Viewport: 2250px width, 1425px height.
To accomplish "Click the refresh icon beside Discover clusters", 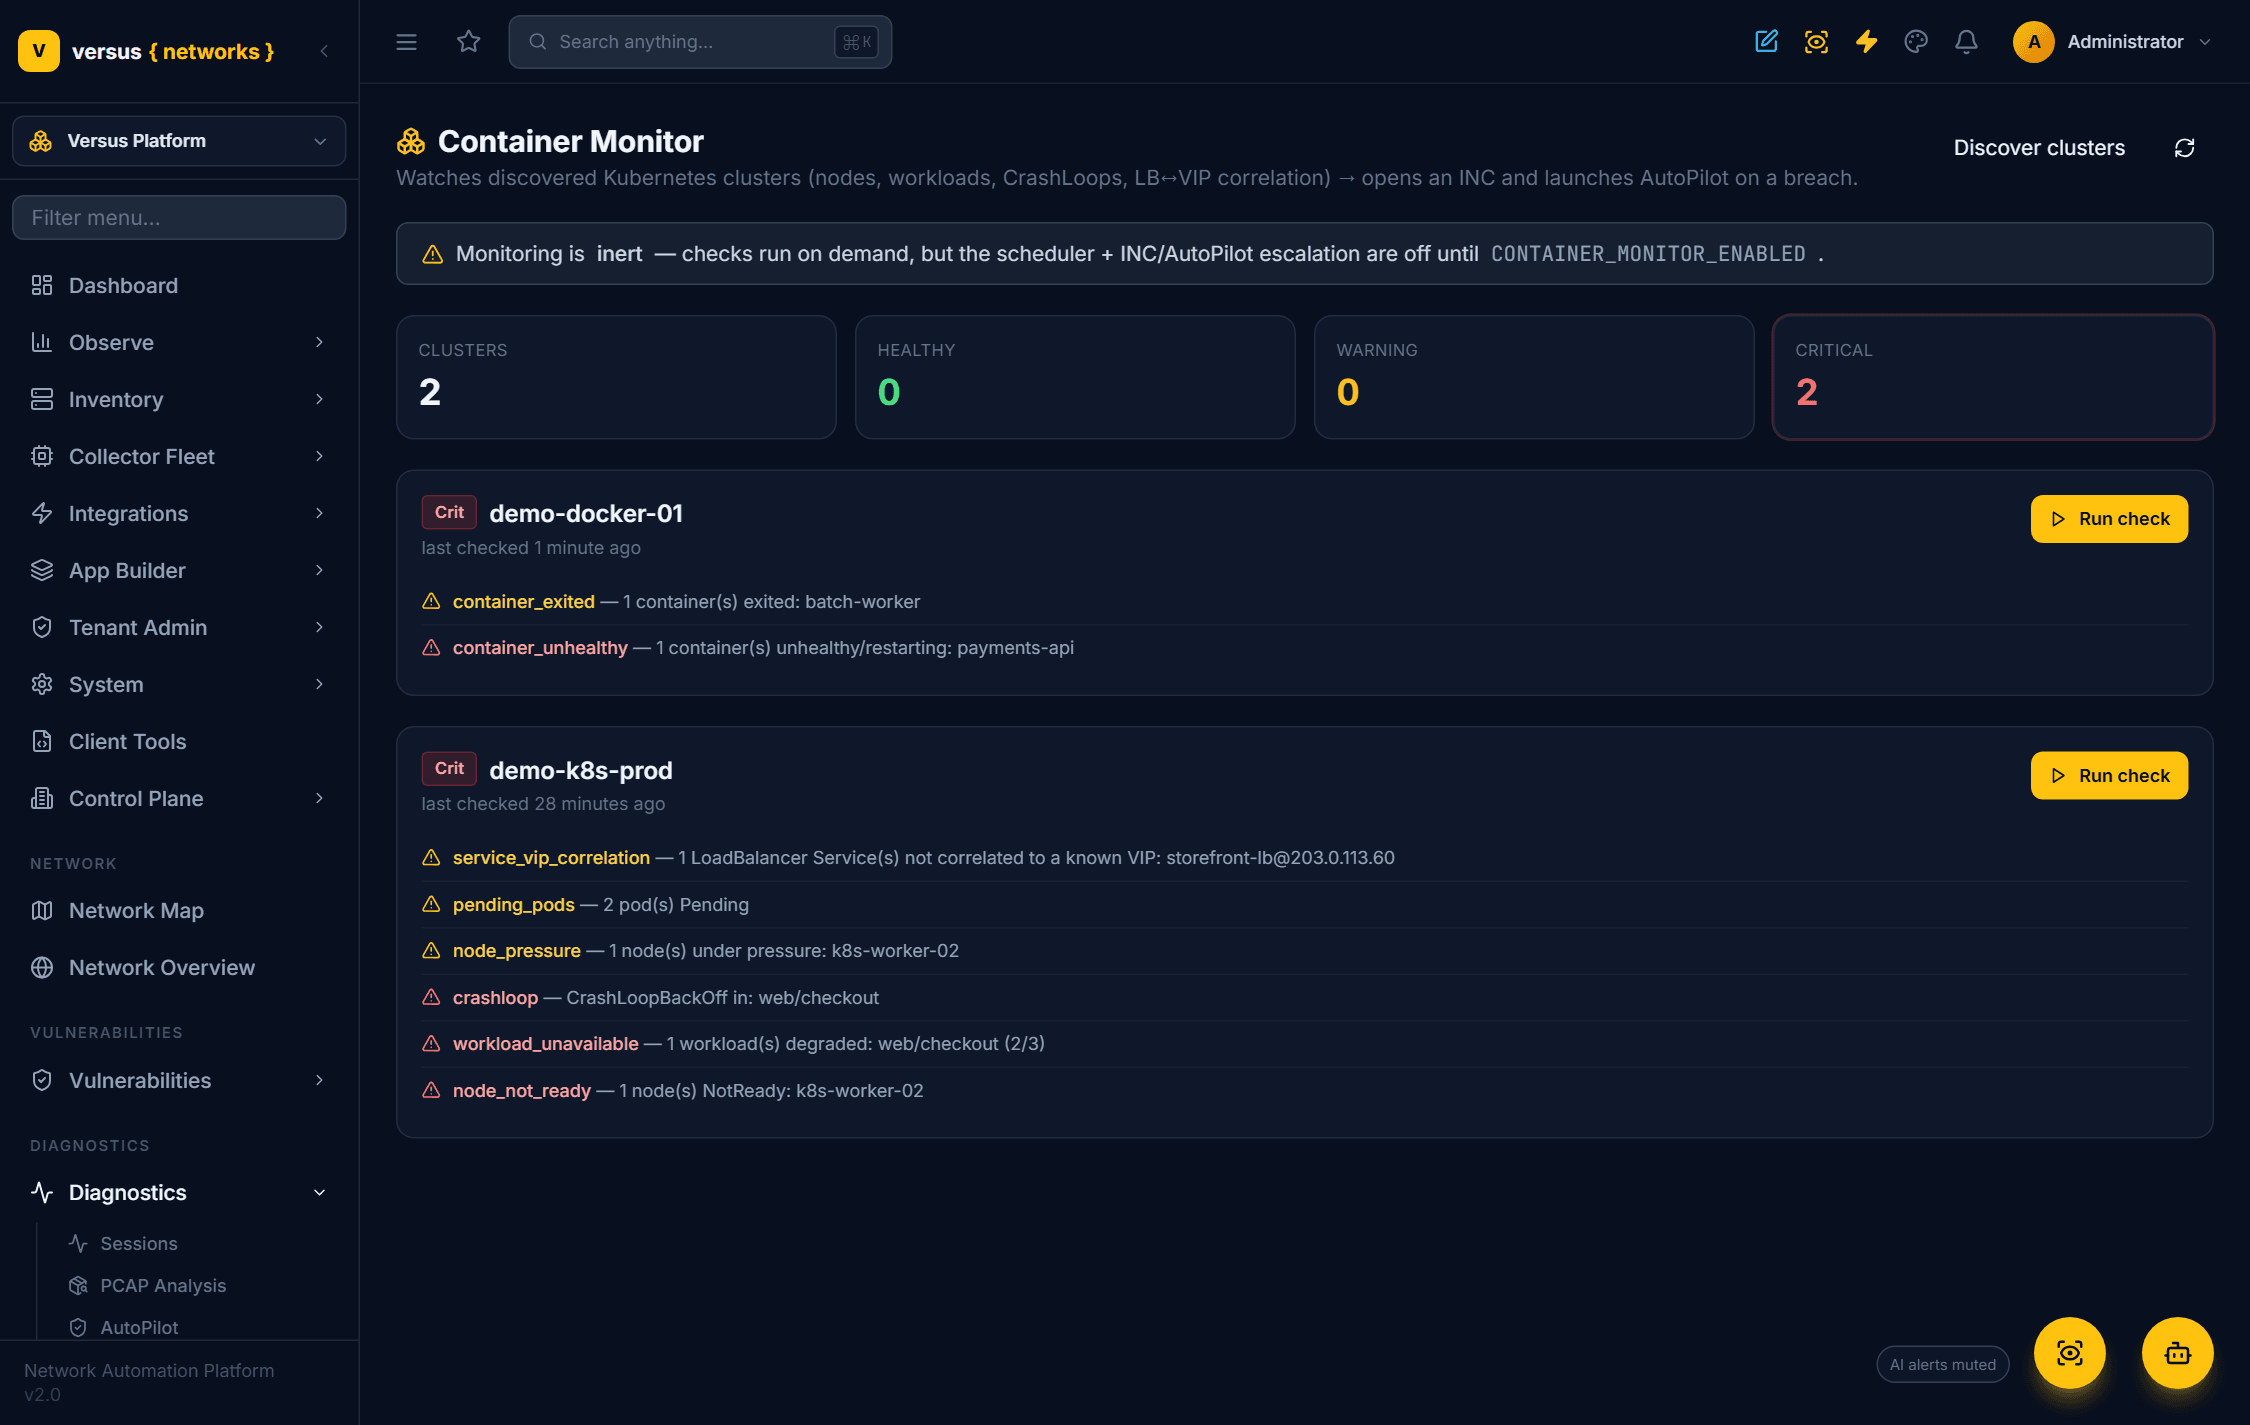I will pos(2184,148).
